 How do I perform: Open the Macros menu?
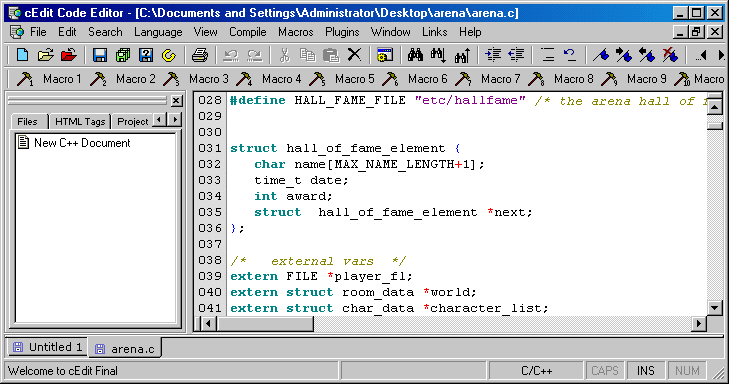(x=296, y=32)
